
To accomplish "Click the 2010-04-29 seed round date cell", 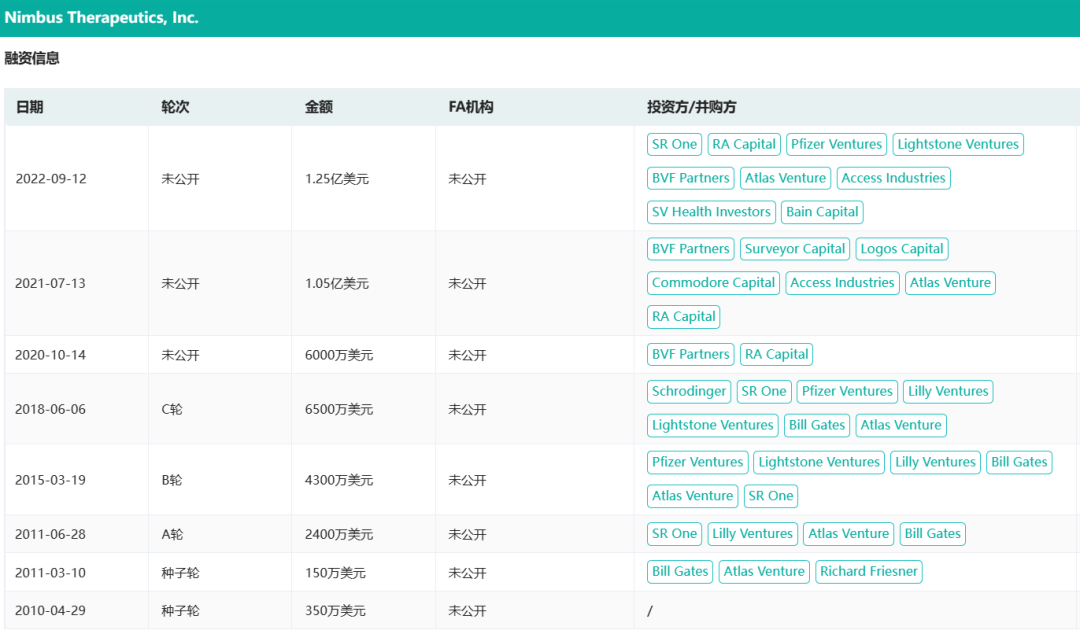I will pyautogui.click(x=50, y=610).
